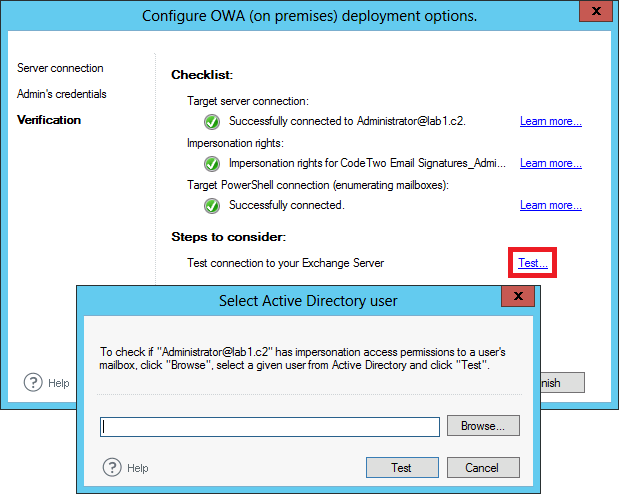The image size is (619, 494).
Task: Open Learn more link for Impersonation rights
Action: coord(551,163)
